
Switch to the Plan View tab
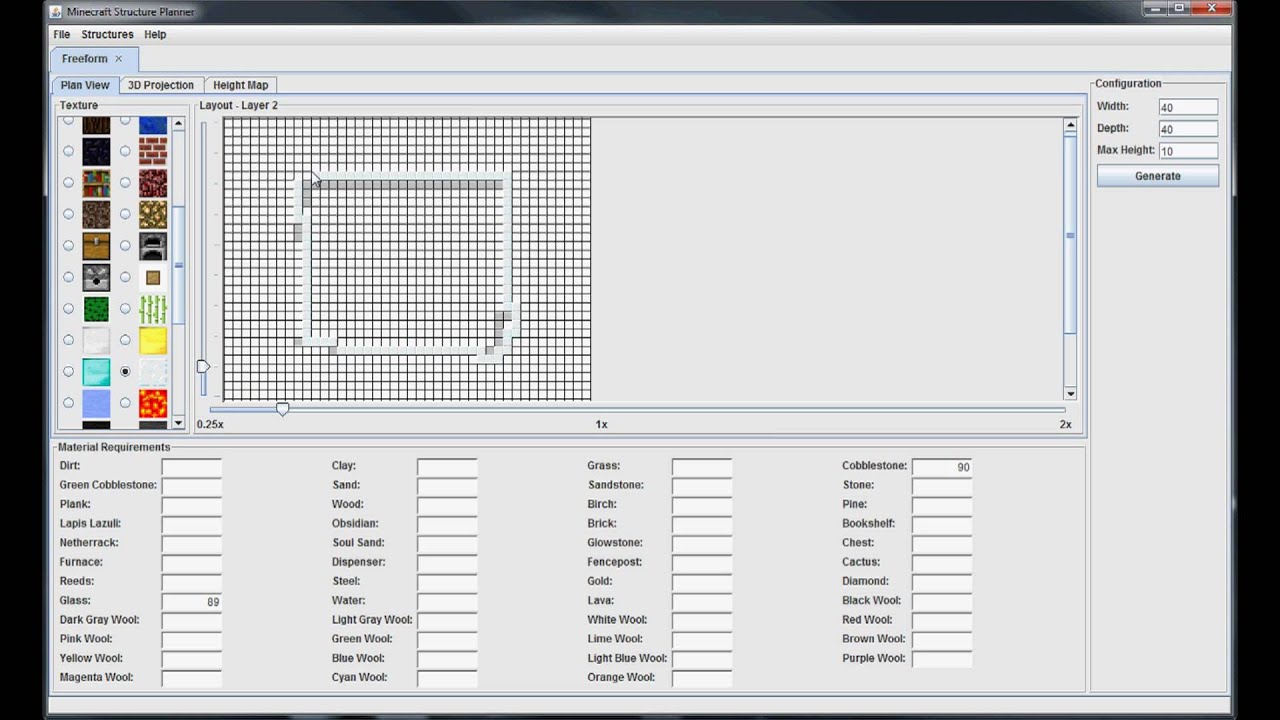(85, 85)
